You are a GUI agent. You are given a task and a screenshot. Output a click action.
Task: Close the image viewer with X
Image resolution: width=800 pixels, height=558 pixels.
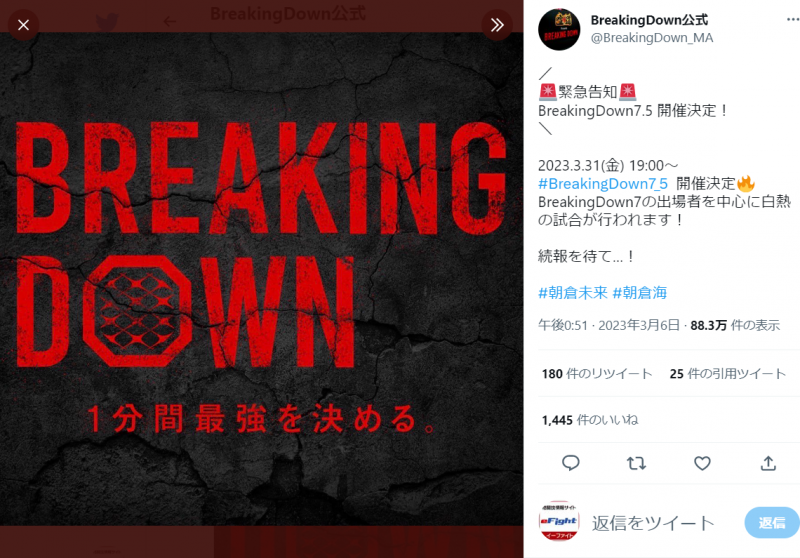23,25
